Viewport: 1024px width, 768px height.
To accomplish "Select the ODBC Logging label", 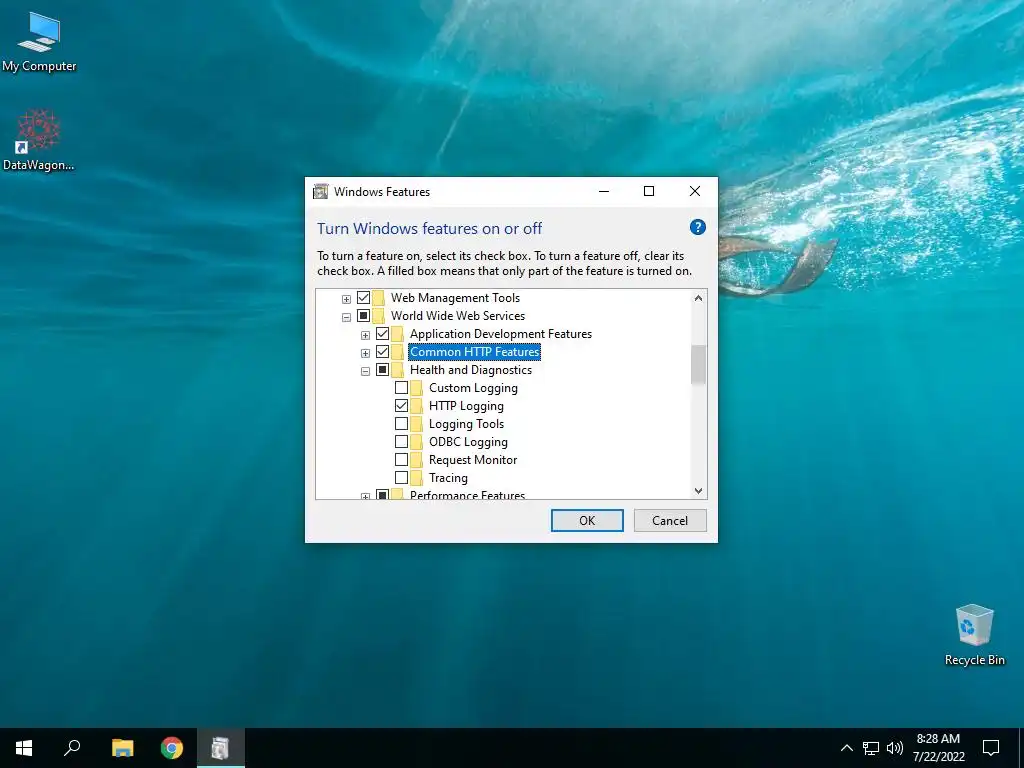I will click(x=468, y=442).
